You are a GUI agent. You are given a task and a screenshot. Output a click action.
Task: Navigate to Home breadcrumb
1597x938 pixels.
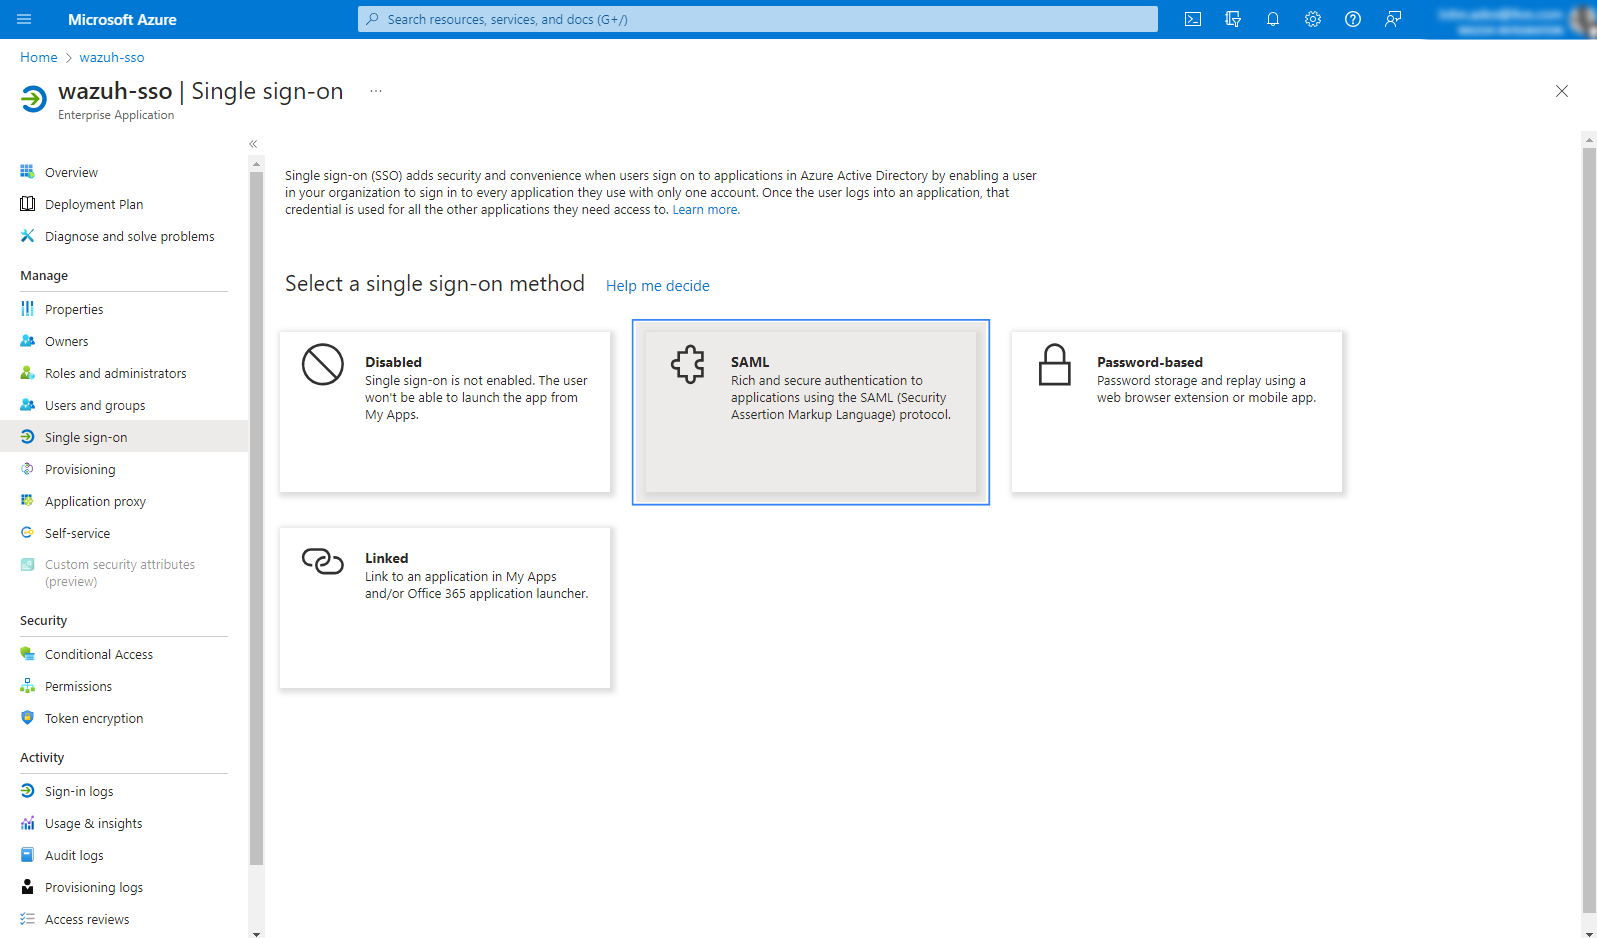(39, 57)
